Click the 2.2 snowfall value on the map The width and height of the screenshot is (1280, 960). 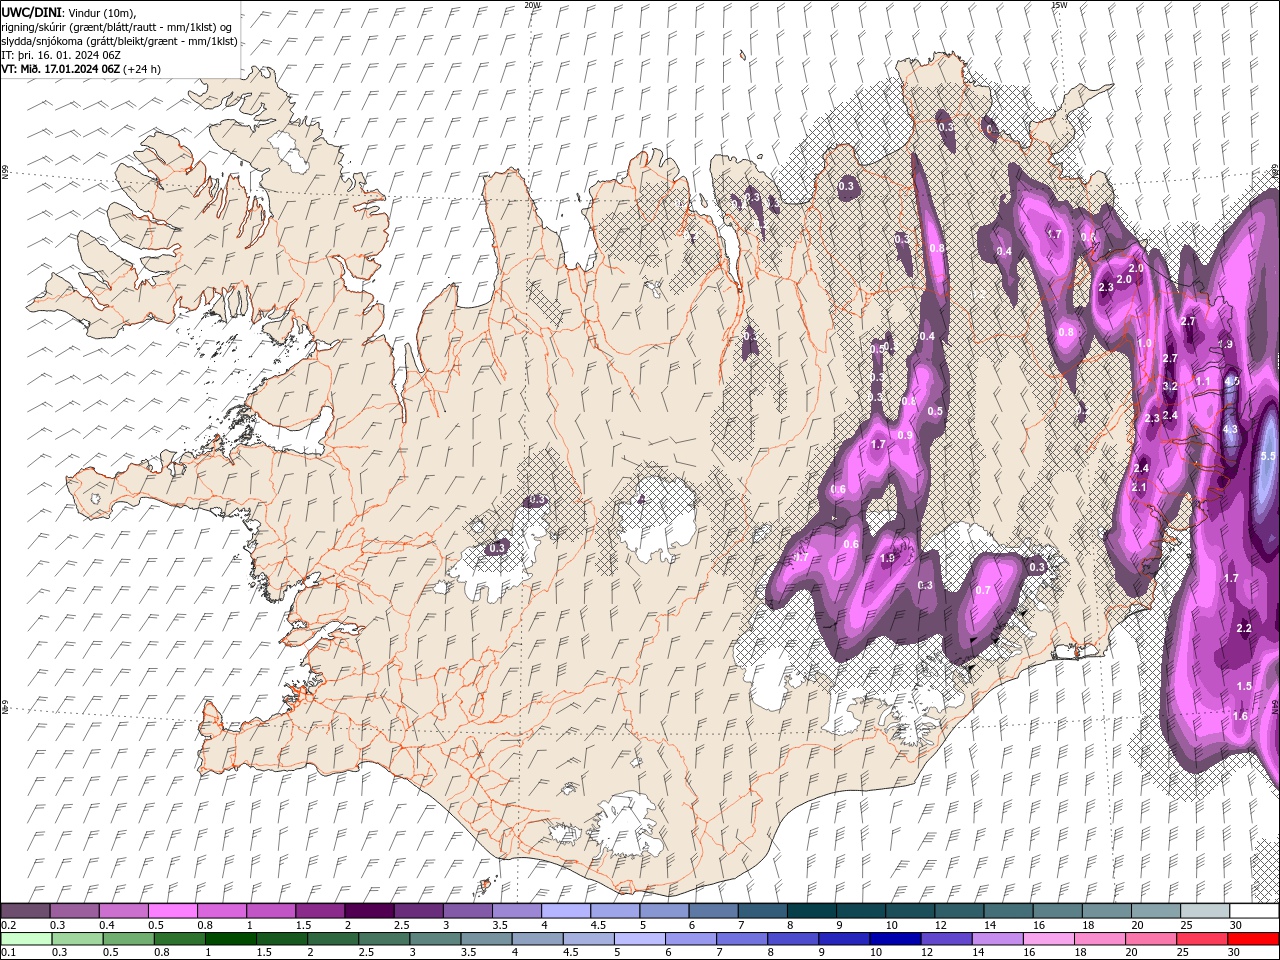point(1244,629)
